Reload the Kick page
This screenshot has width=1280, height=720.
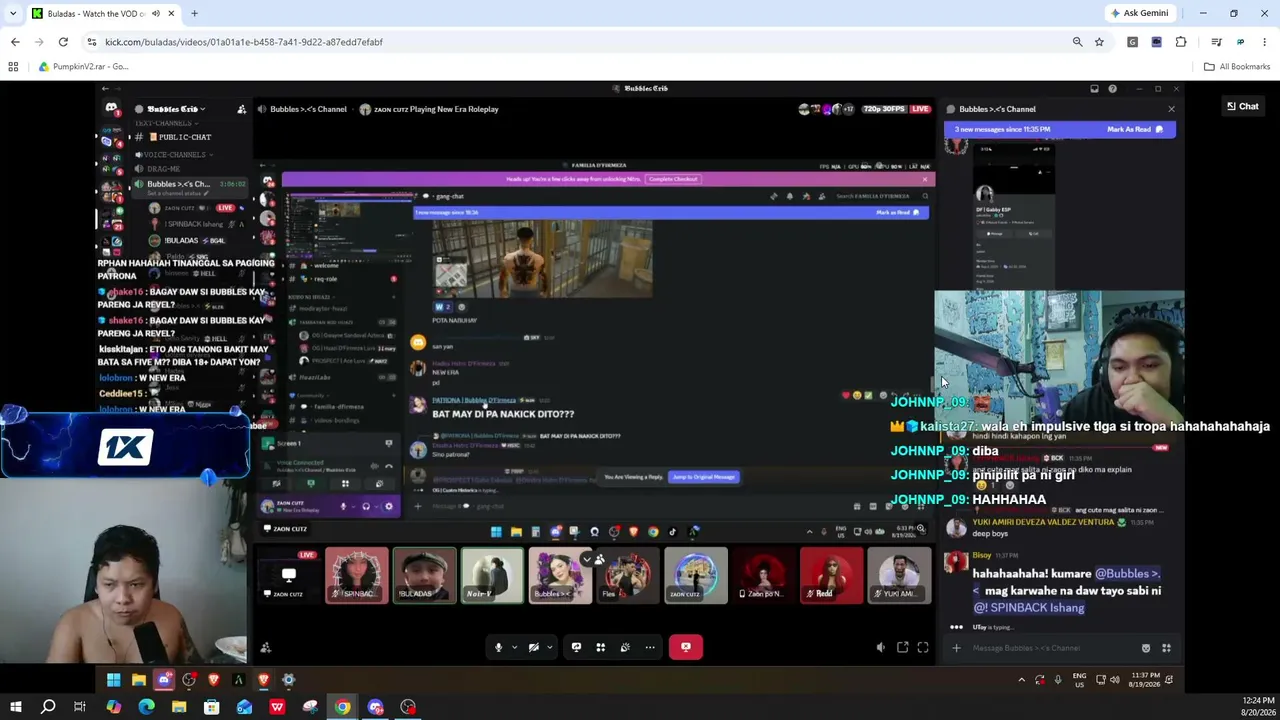click(x=63, y=42)
